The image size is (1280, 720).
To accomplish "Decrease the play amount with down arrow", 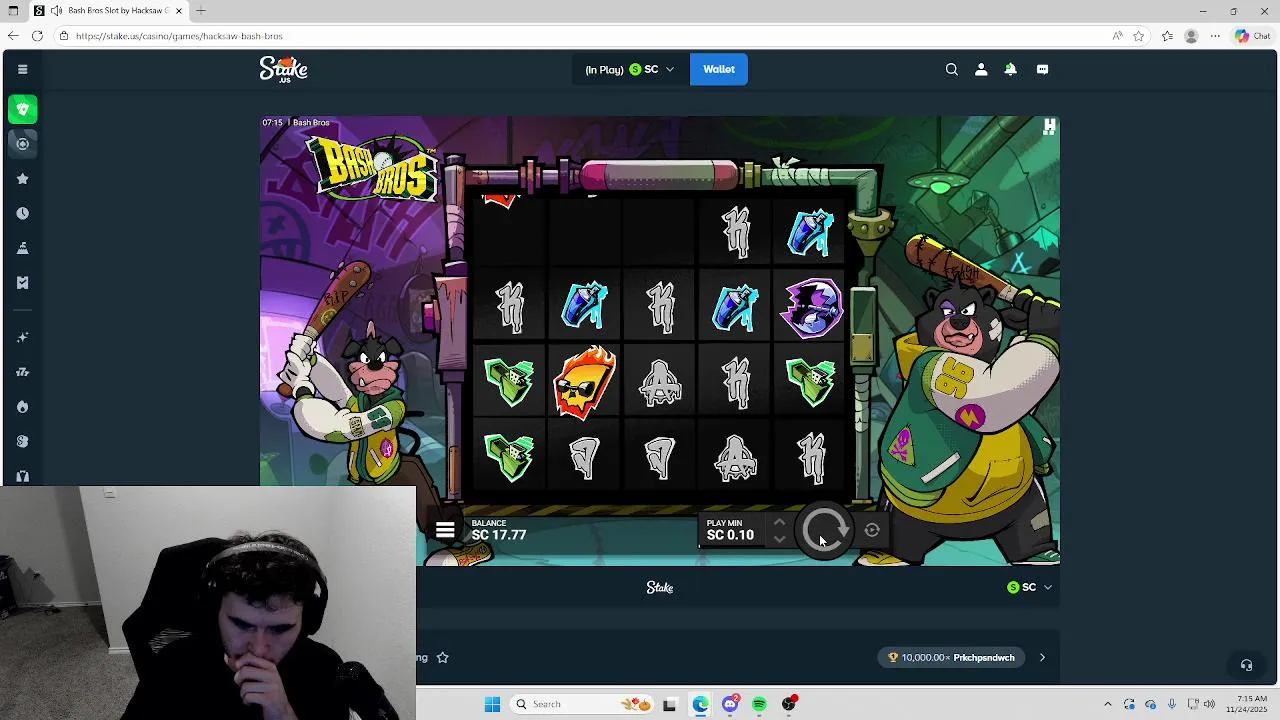I will (779, 539).
